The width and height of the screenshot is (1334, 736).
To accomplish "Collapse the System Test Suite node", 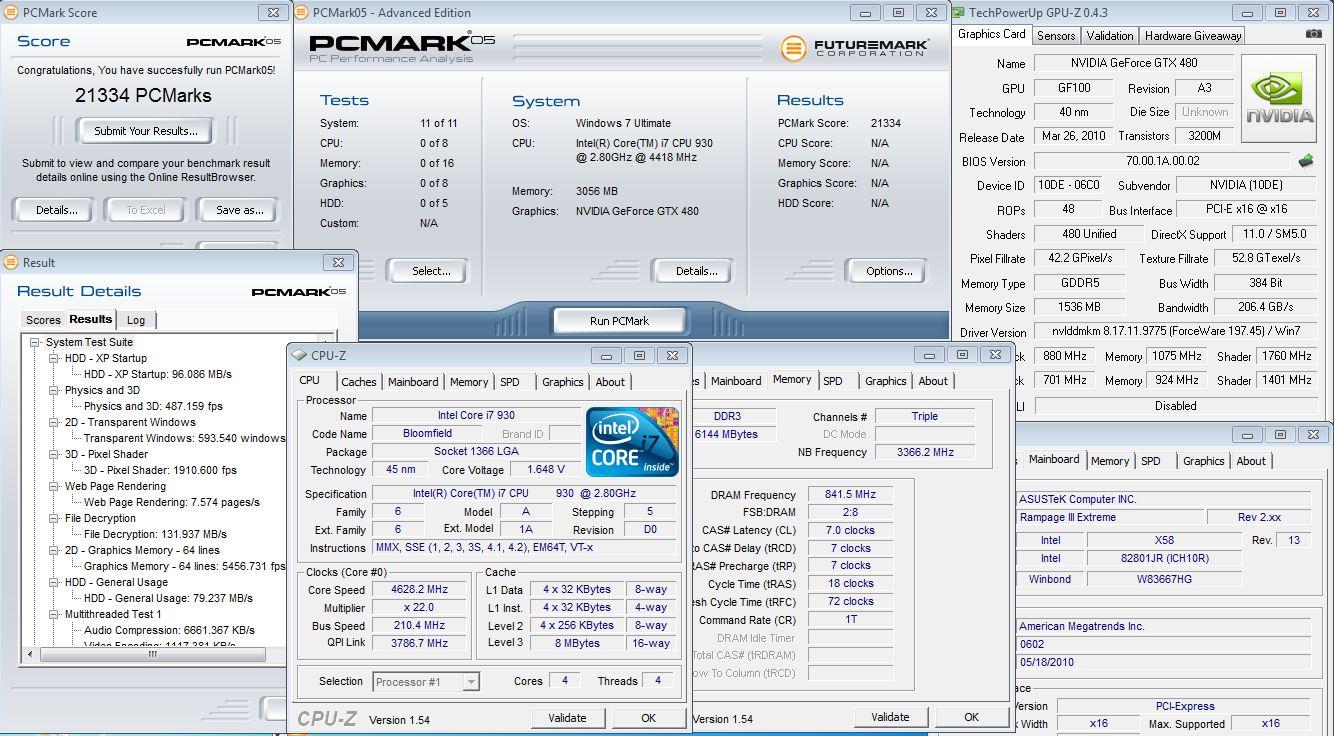I will pyautogui.click(x=35, y=342).
